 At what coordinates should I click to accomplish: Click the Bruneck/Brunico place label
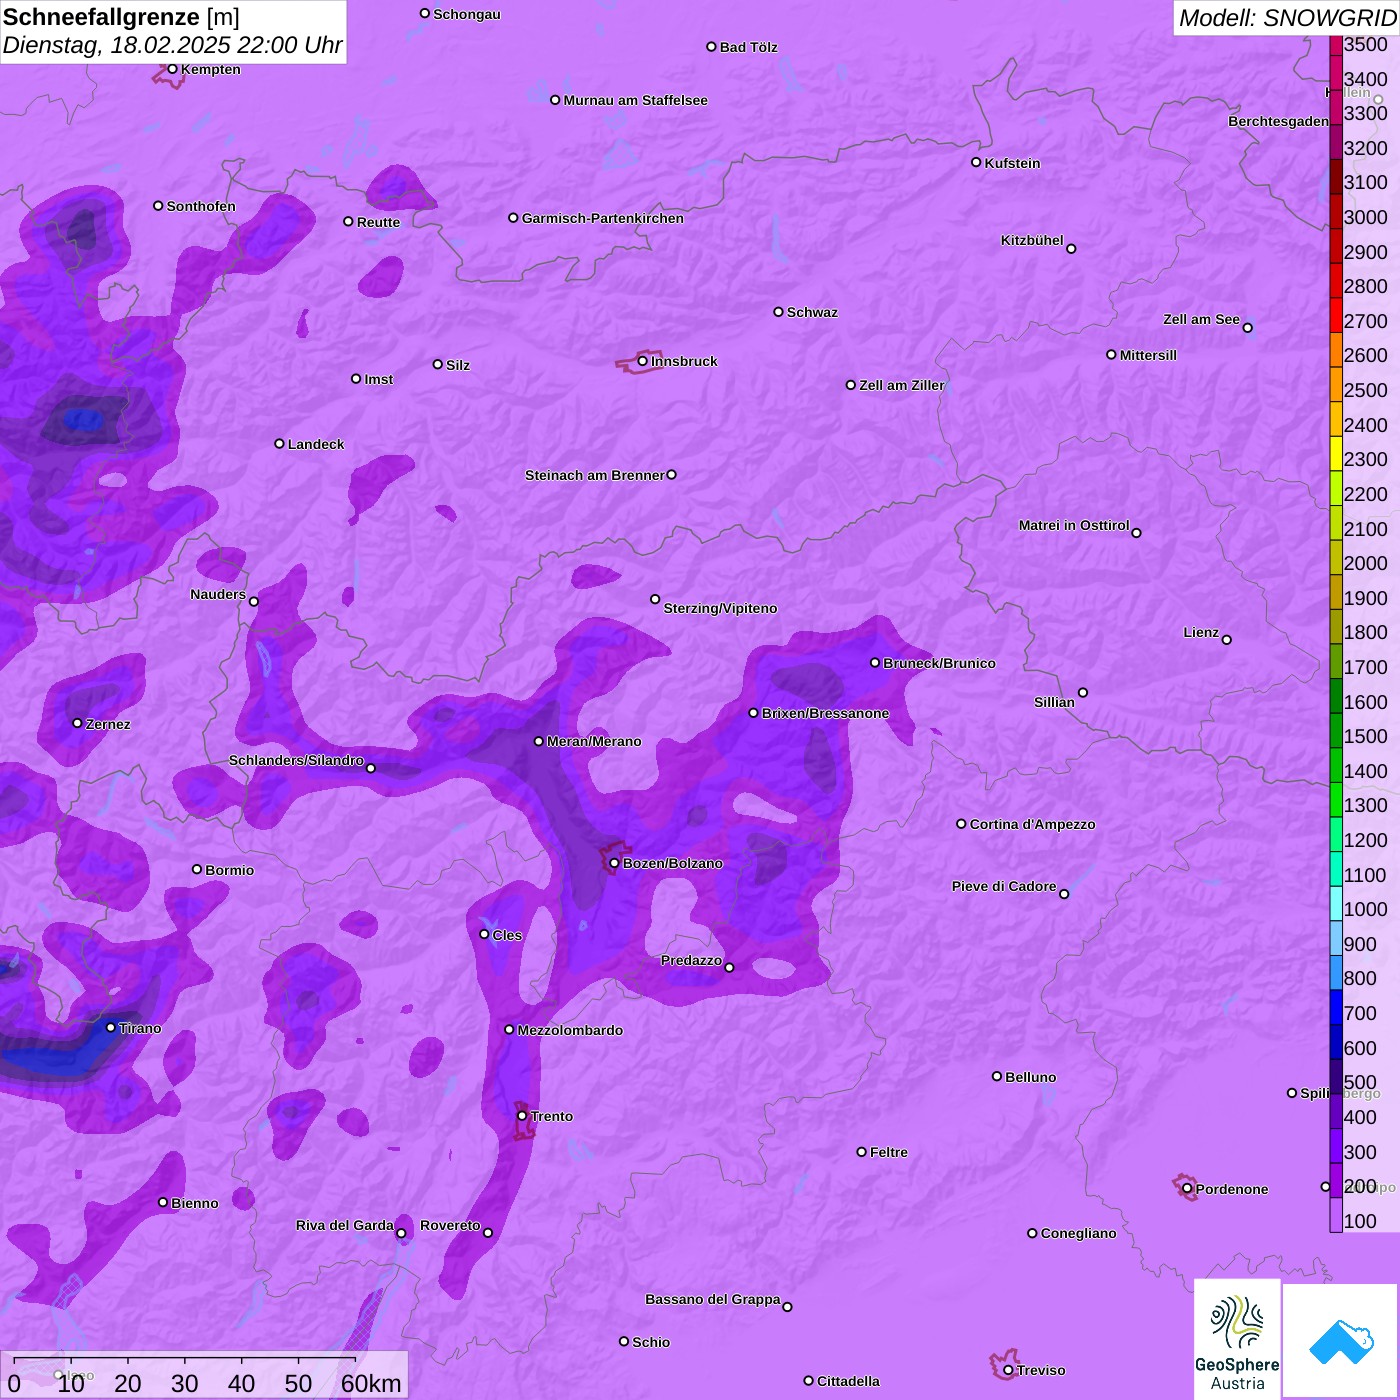939,663
